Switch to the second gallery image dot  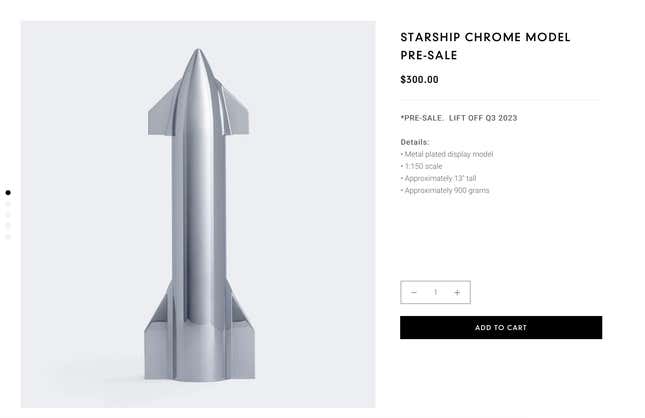coord(8,204)
